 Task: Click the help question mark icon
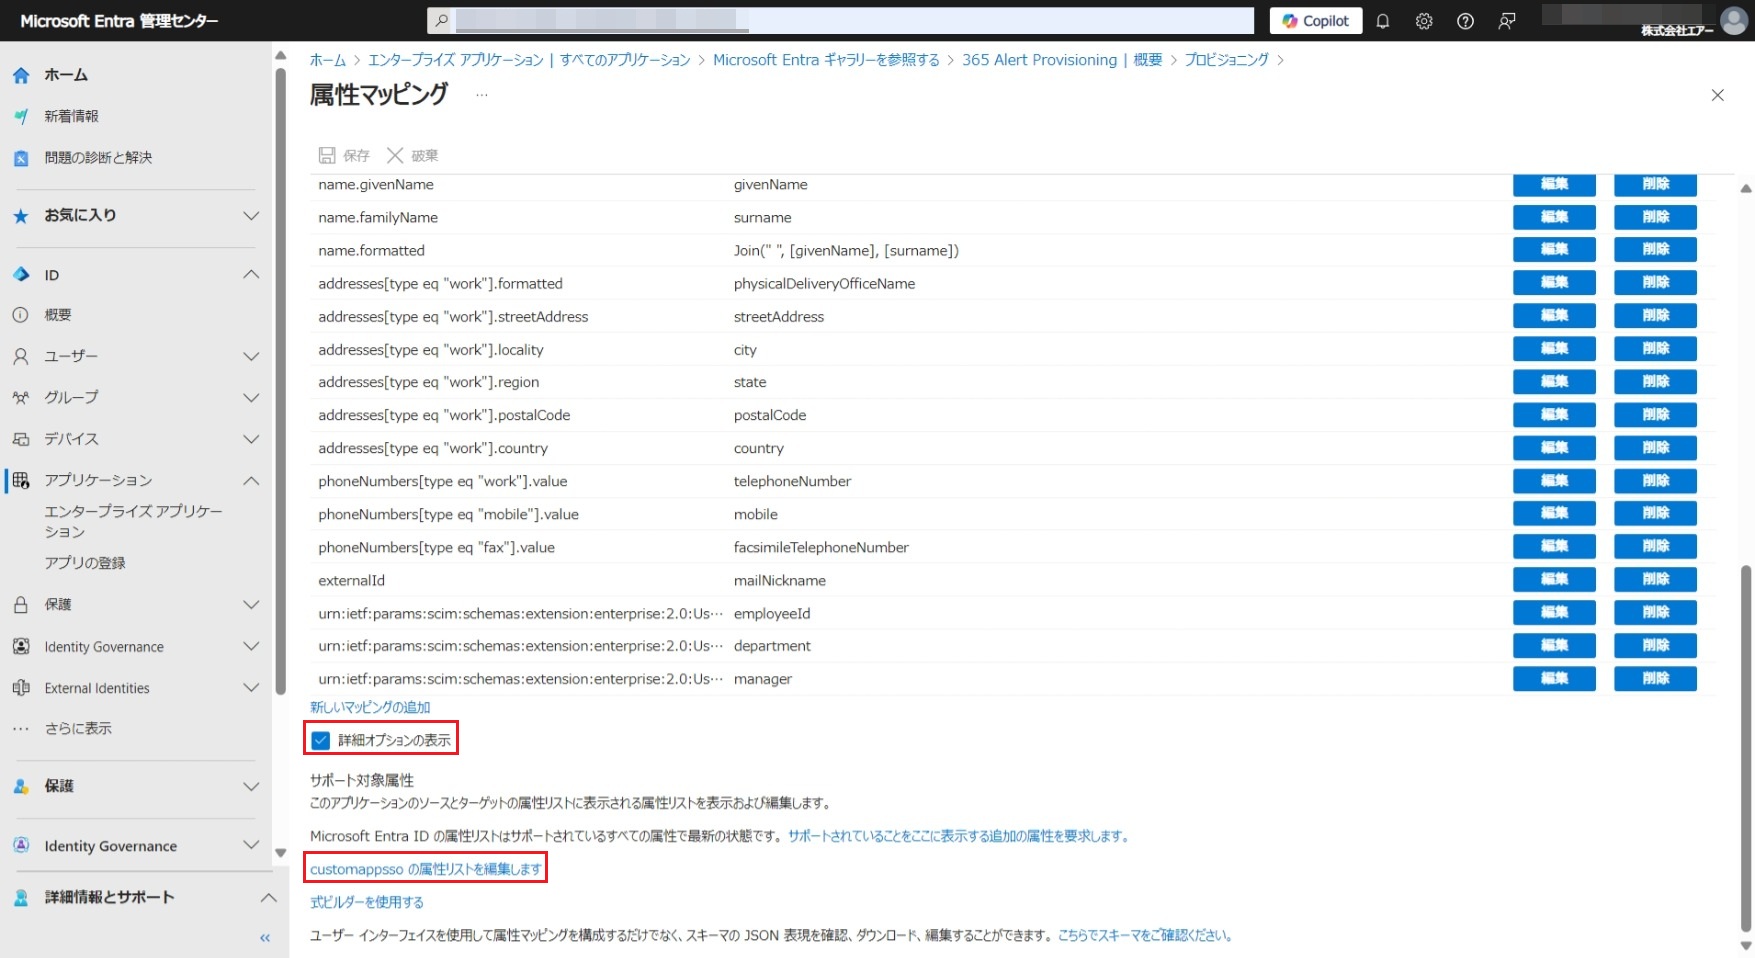(x=1465, y=21)
